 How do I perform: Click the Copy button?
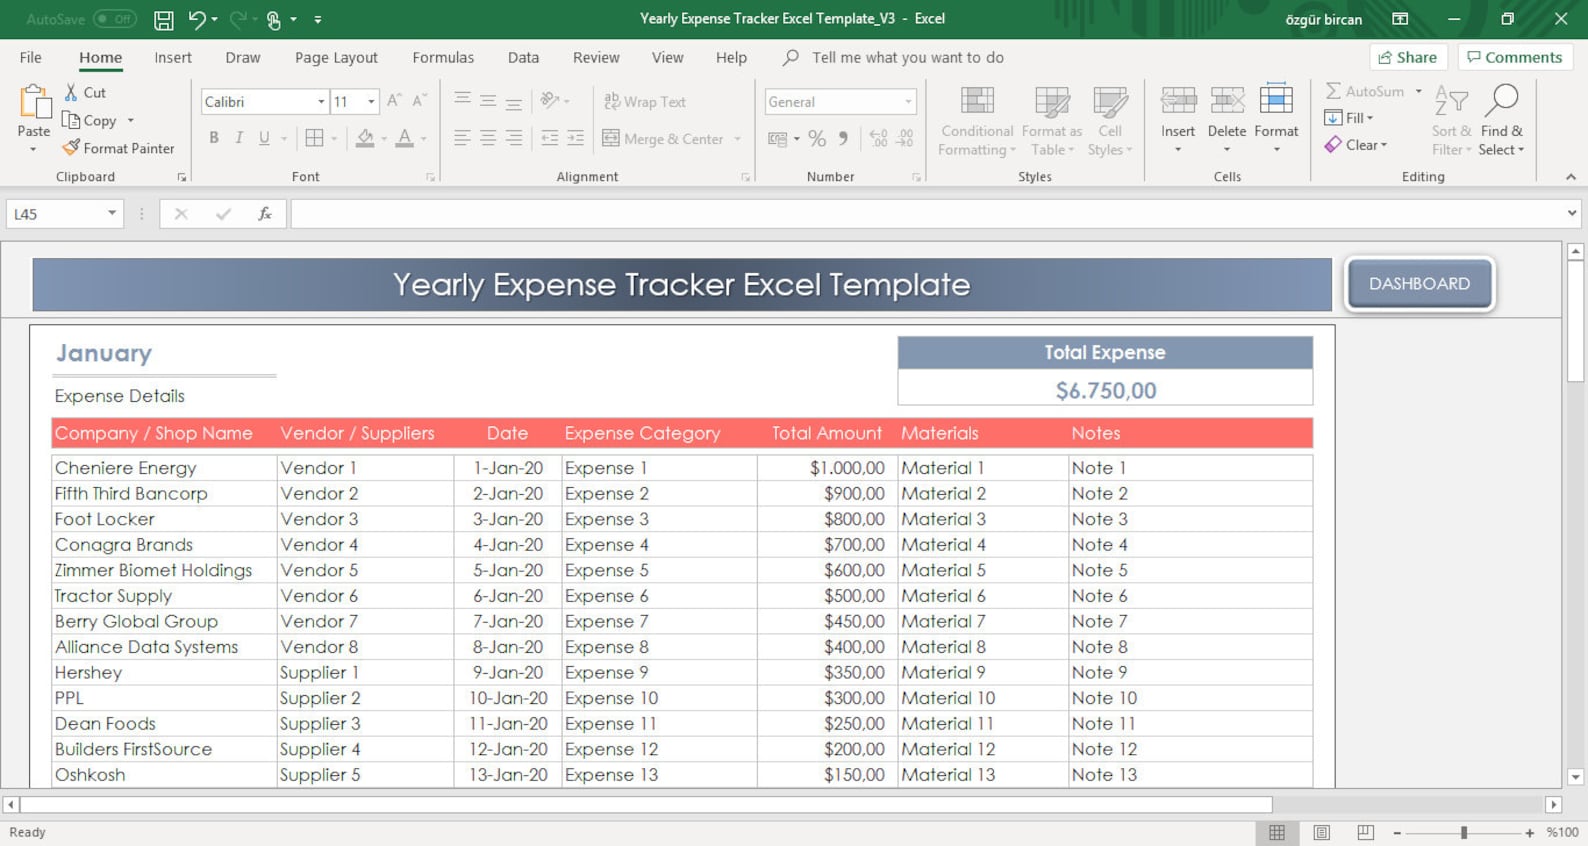pos(90,120)
